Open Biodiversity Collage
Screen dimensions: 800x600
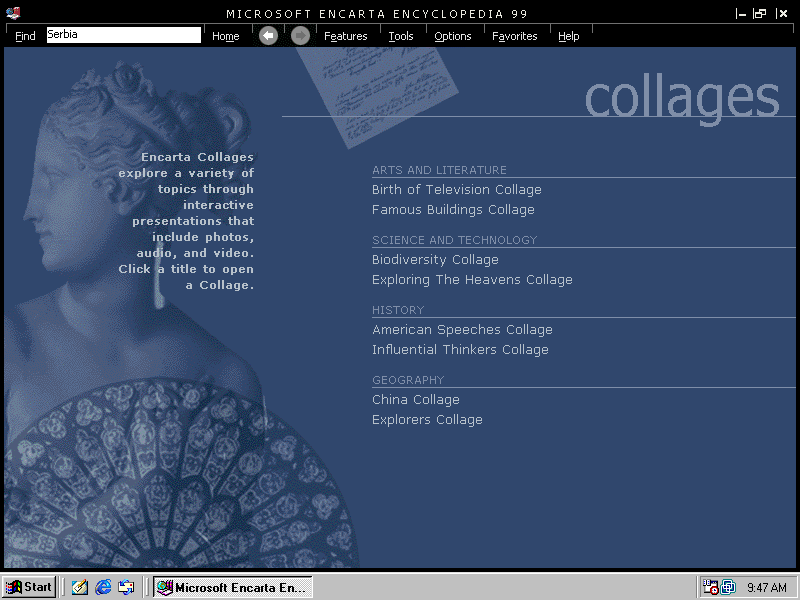(x=435, y=260)
